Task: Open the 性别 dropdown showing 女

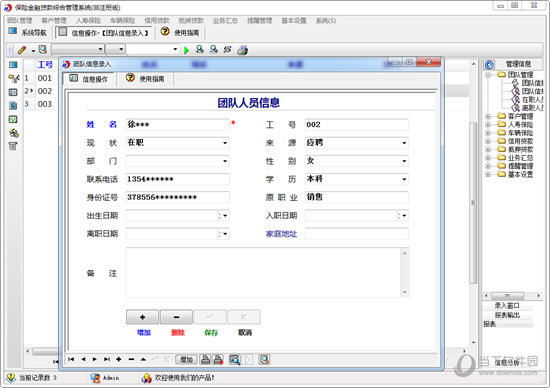Action: tap(404, 161)
